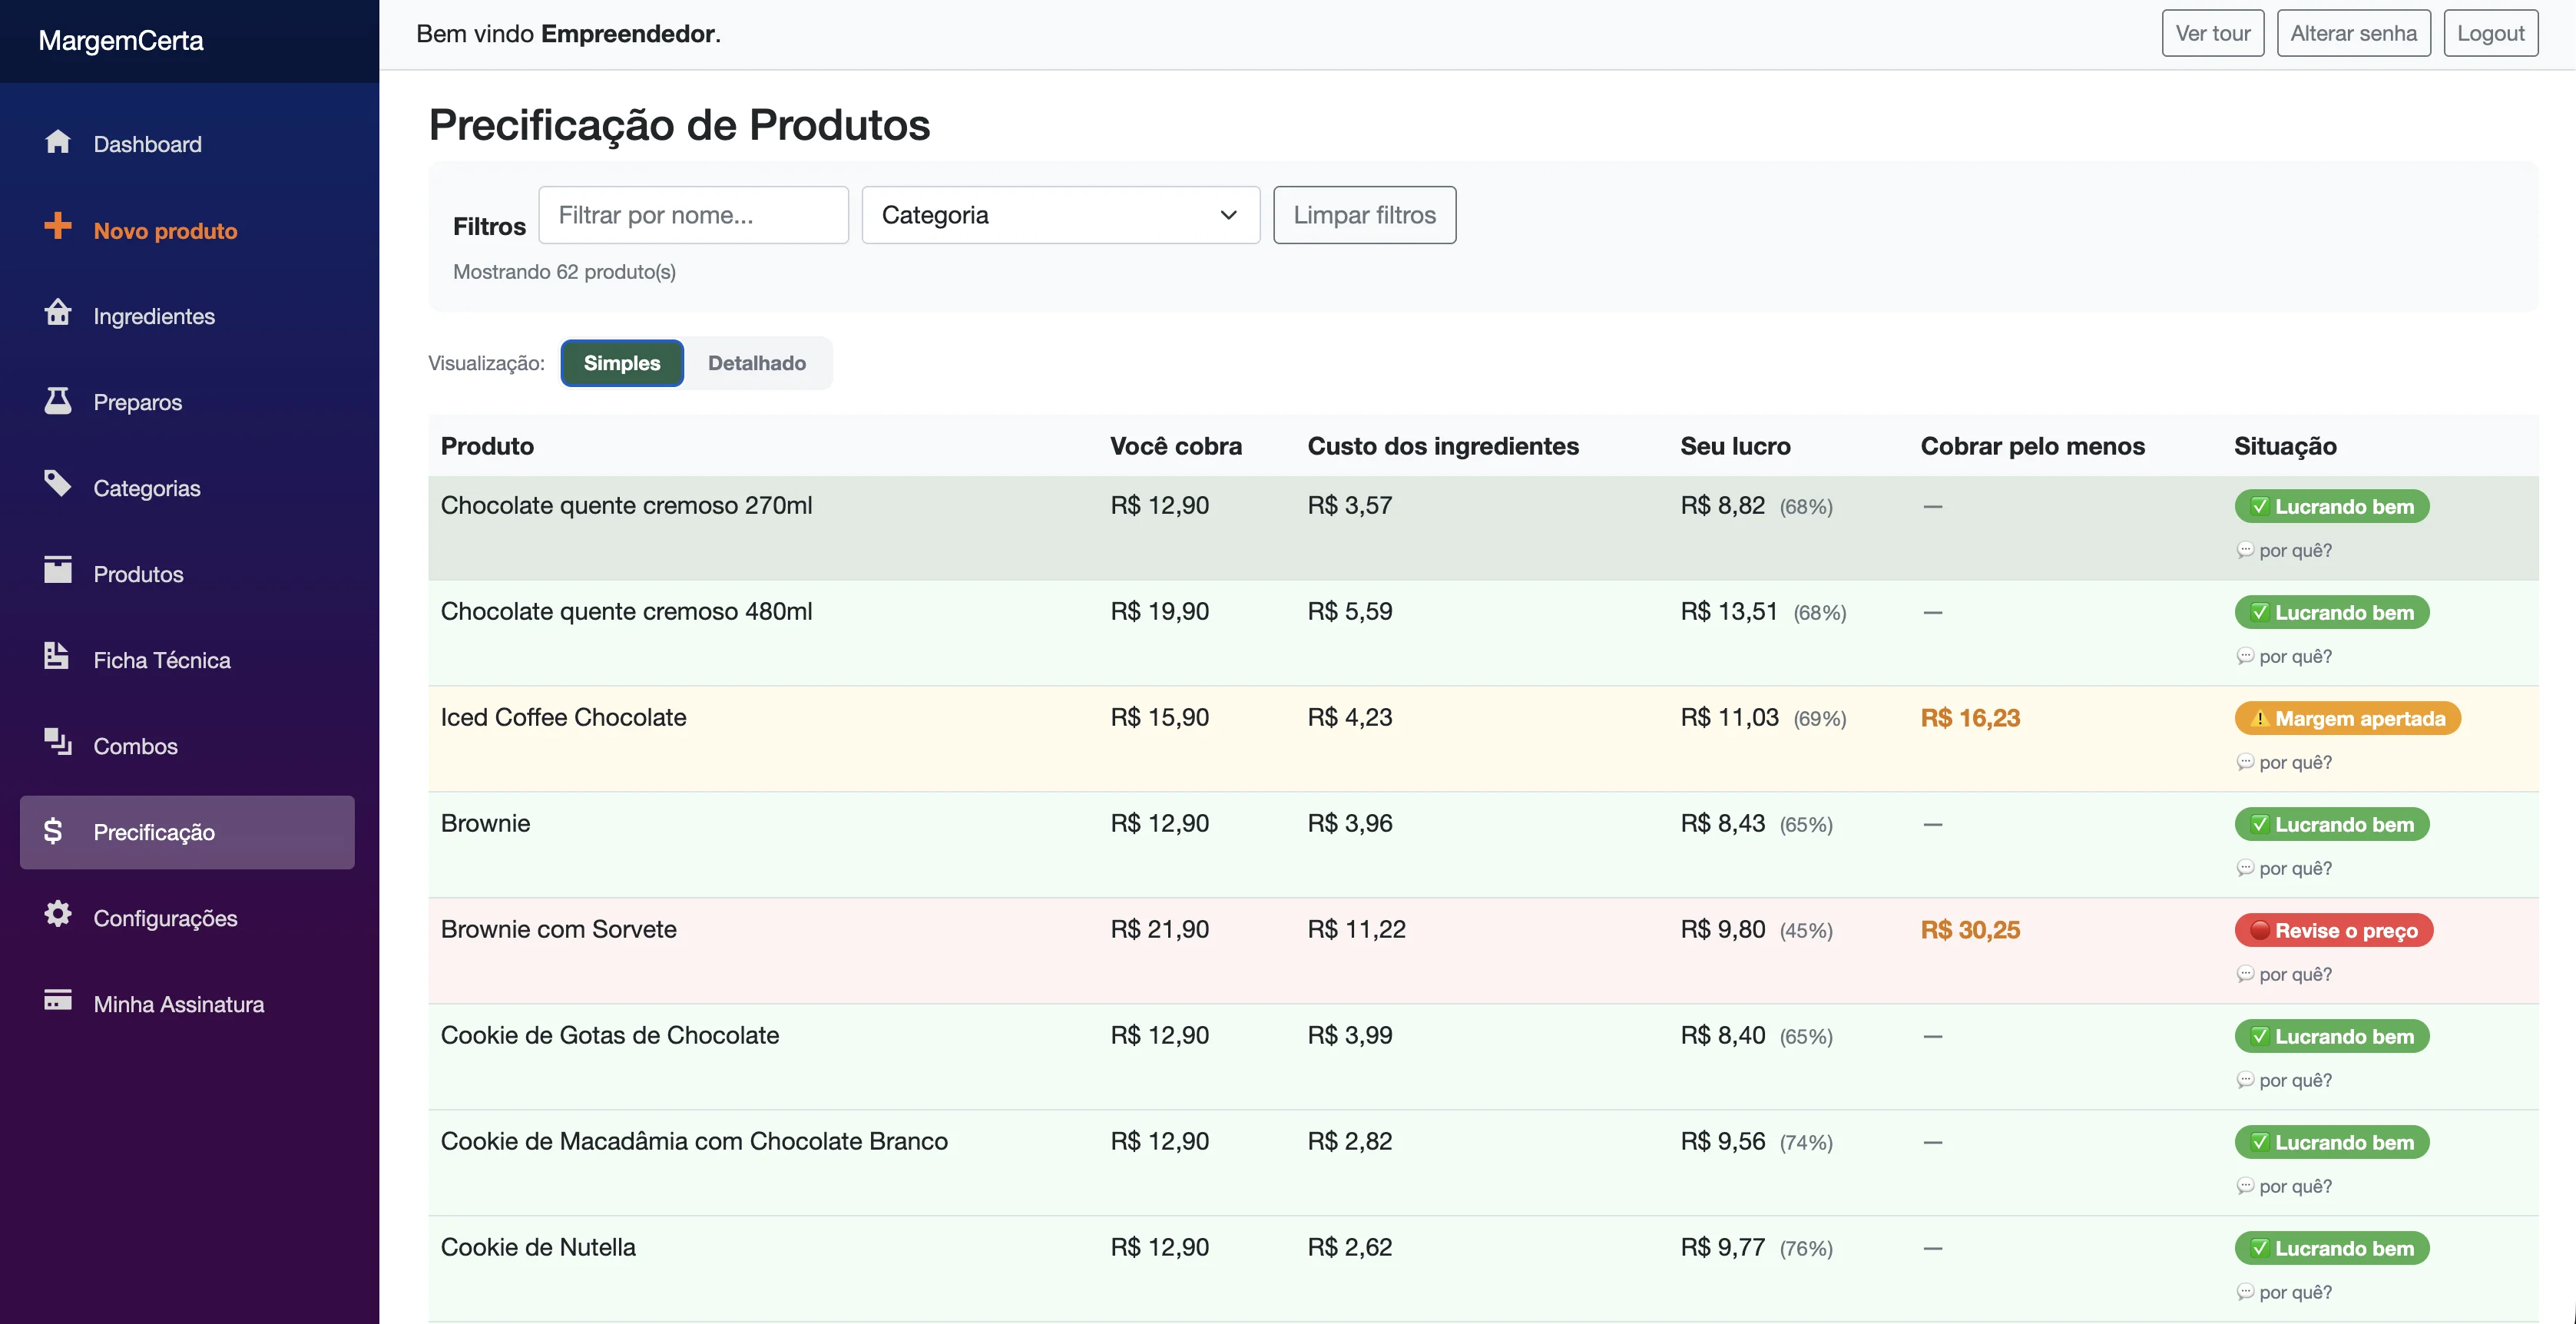Click 'por quê?' for Brownie com Sorvete
The height and width of the screenshot is (1324, 2576).
[x=2284, y=974]
